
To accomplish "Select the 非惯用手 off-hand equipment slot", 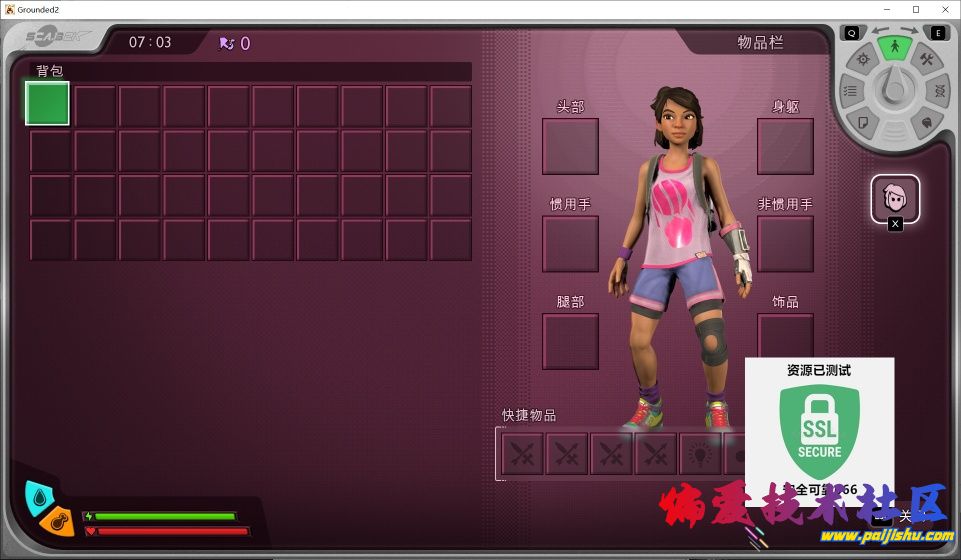I will [x=785, y=244].
